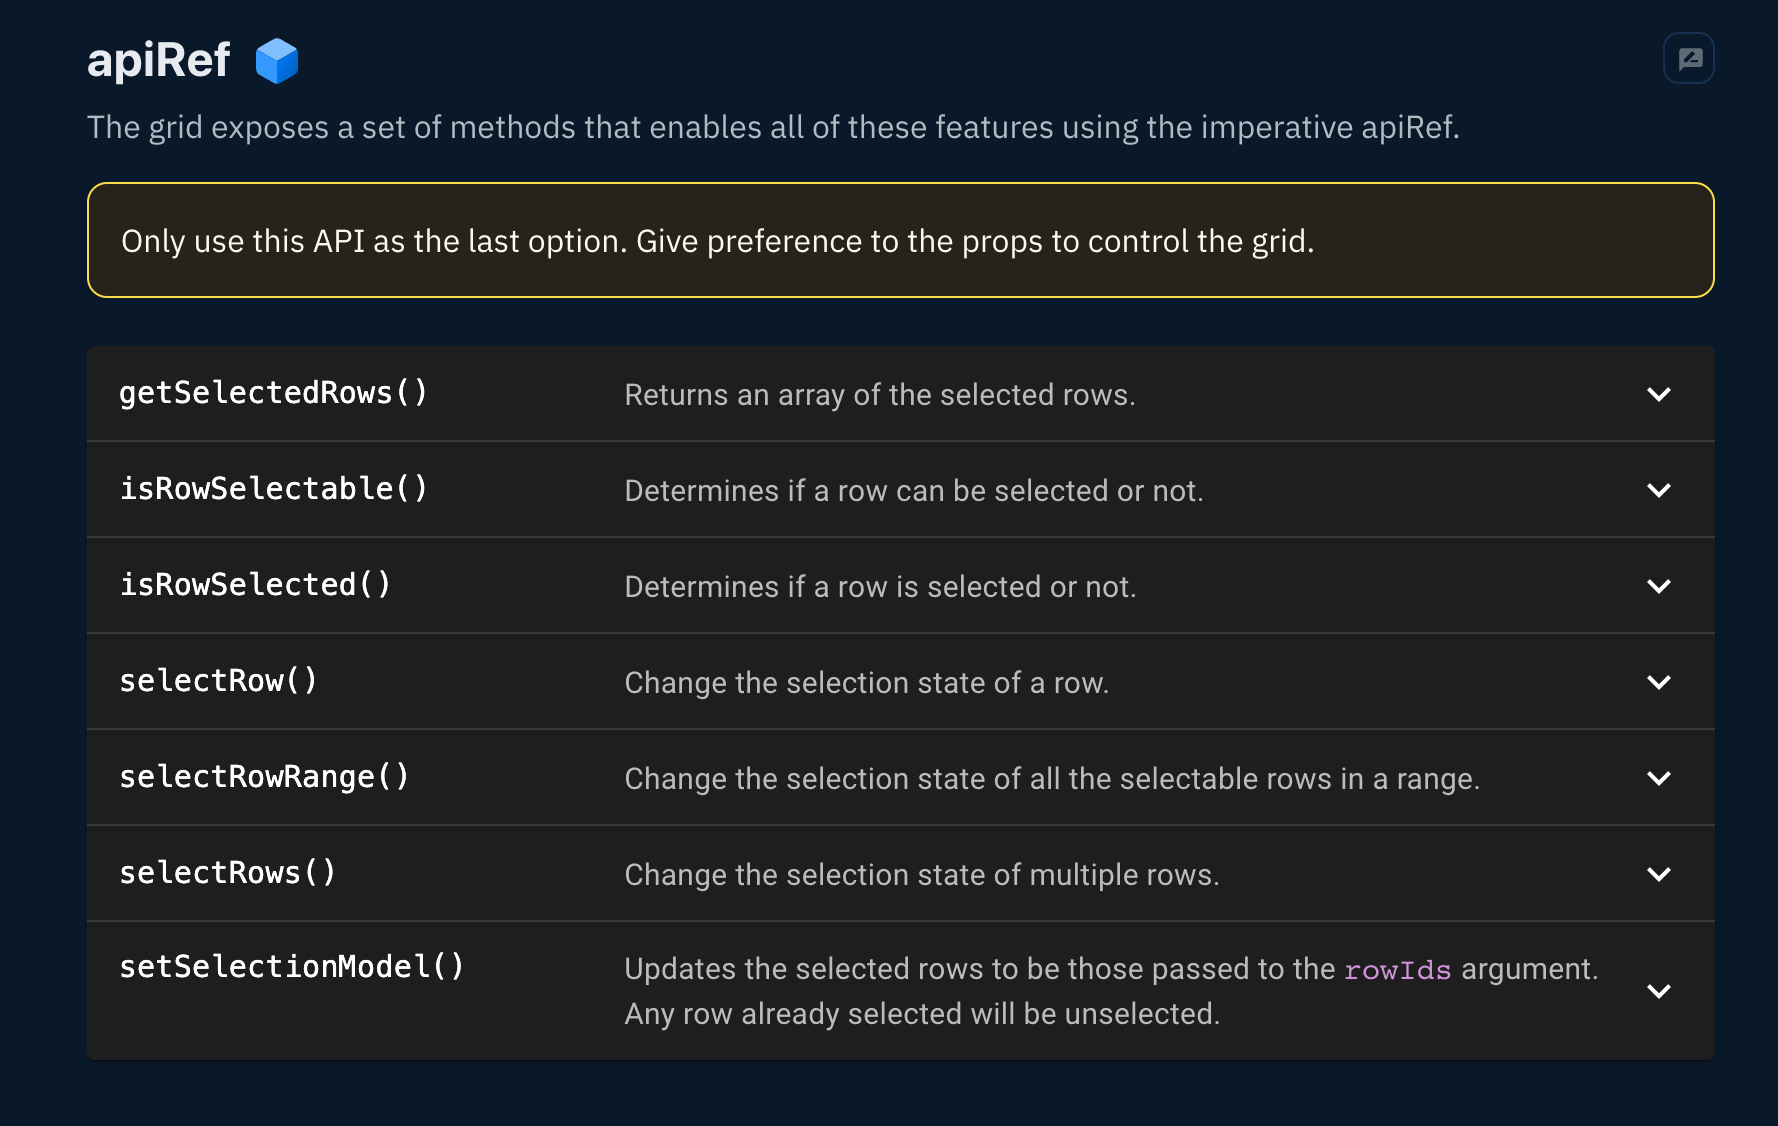Viewport: 1778px width, 1126px height.
Task: Click the selectRowRange() method row
Action: click(x=264, y=777)
